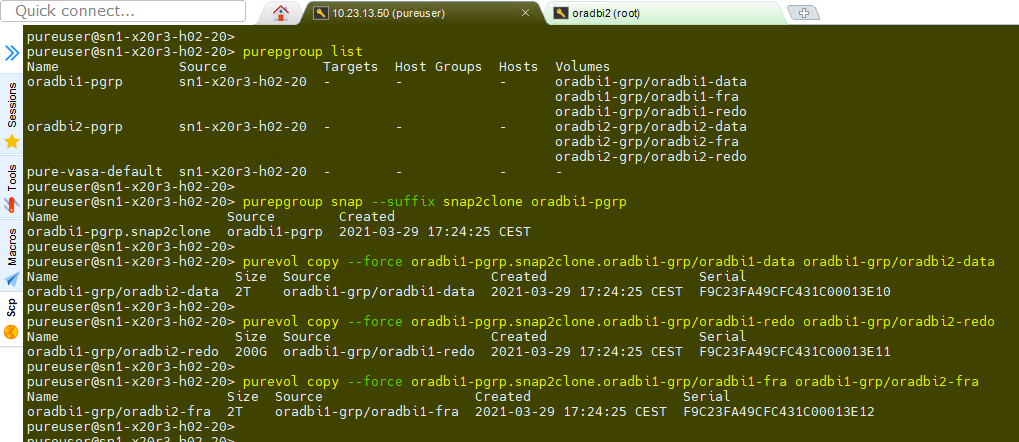The height and width of the screenshot is (442, 1019).
Task: Click the '200G' size value
Action: point(251,352)
